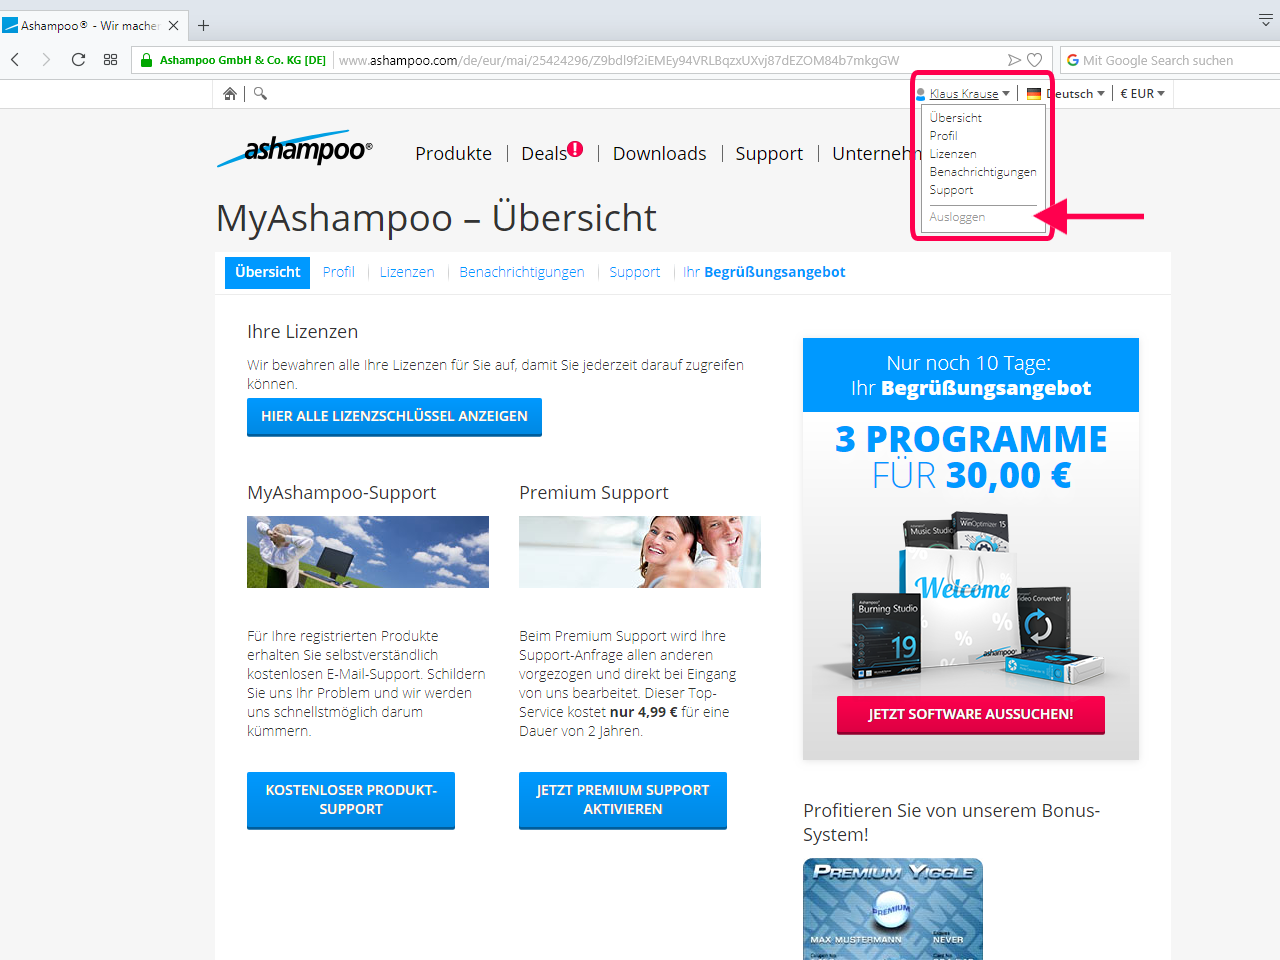Viewport: 1280px width, 960px height.
Task: Select Lizenzen in the account menu
Action: 953,154
